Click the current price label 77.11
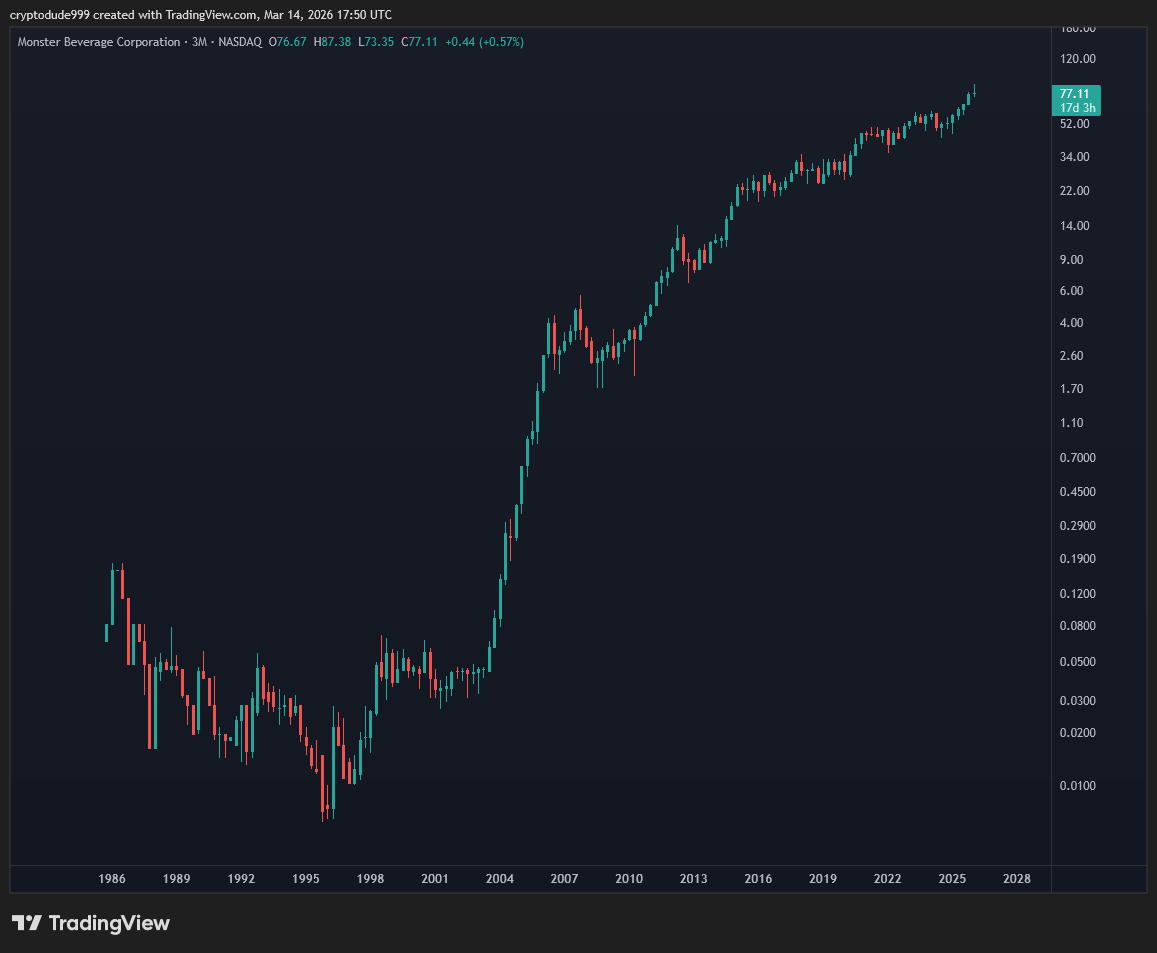The height and width of the screenshot is (953, 1157). 1075,94
